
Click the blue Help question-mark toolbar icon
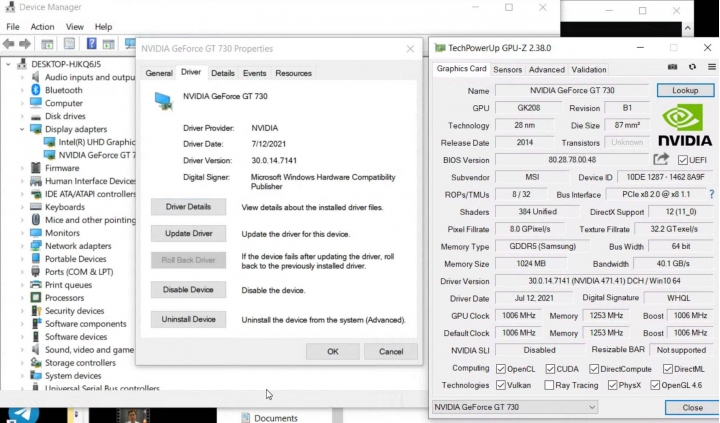[x=91, y=44]
